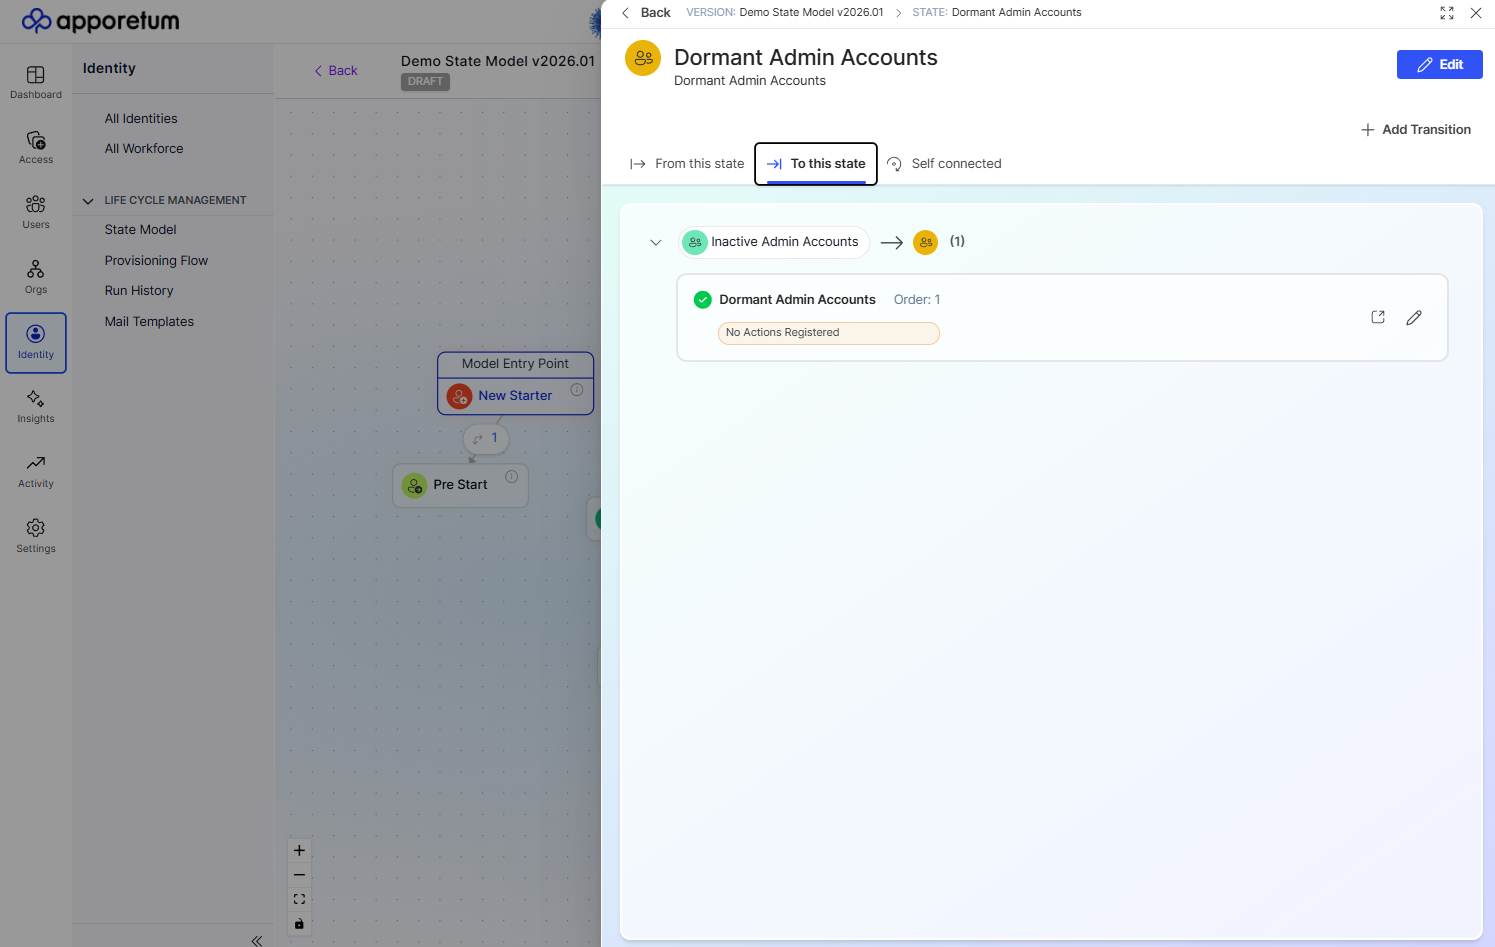View Activity from the sidebar
1495x947 pixels.
pyautogui.click(x=35, y=470)
